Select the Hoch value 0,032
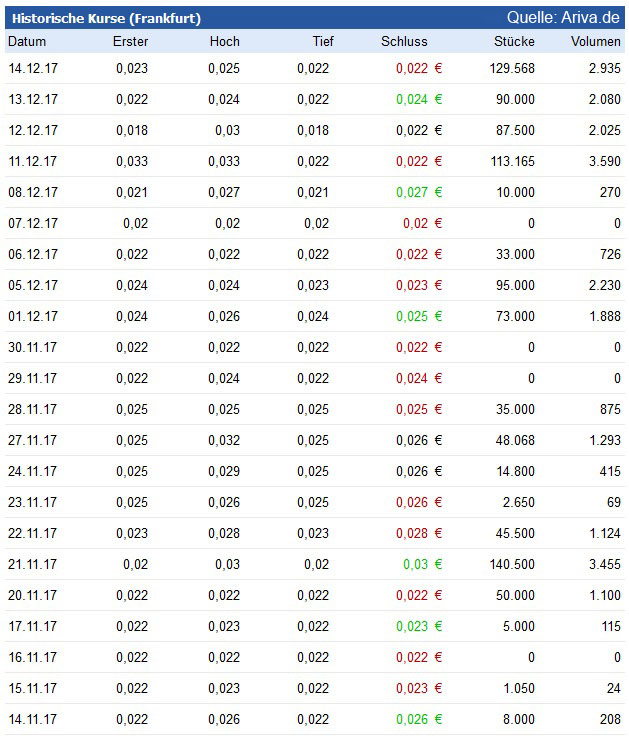This screenshot has width=629, height=739. click(x=223, y=440)
